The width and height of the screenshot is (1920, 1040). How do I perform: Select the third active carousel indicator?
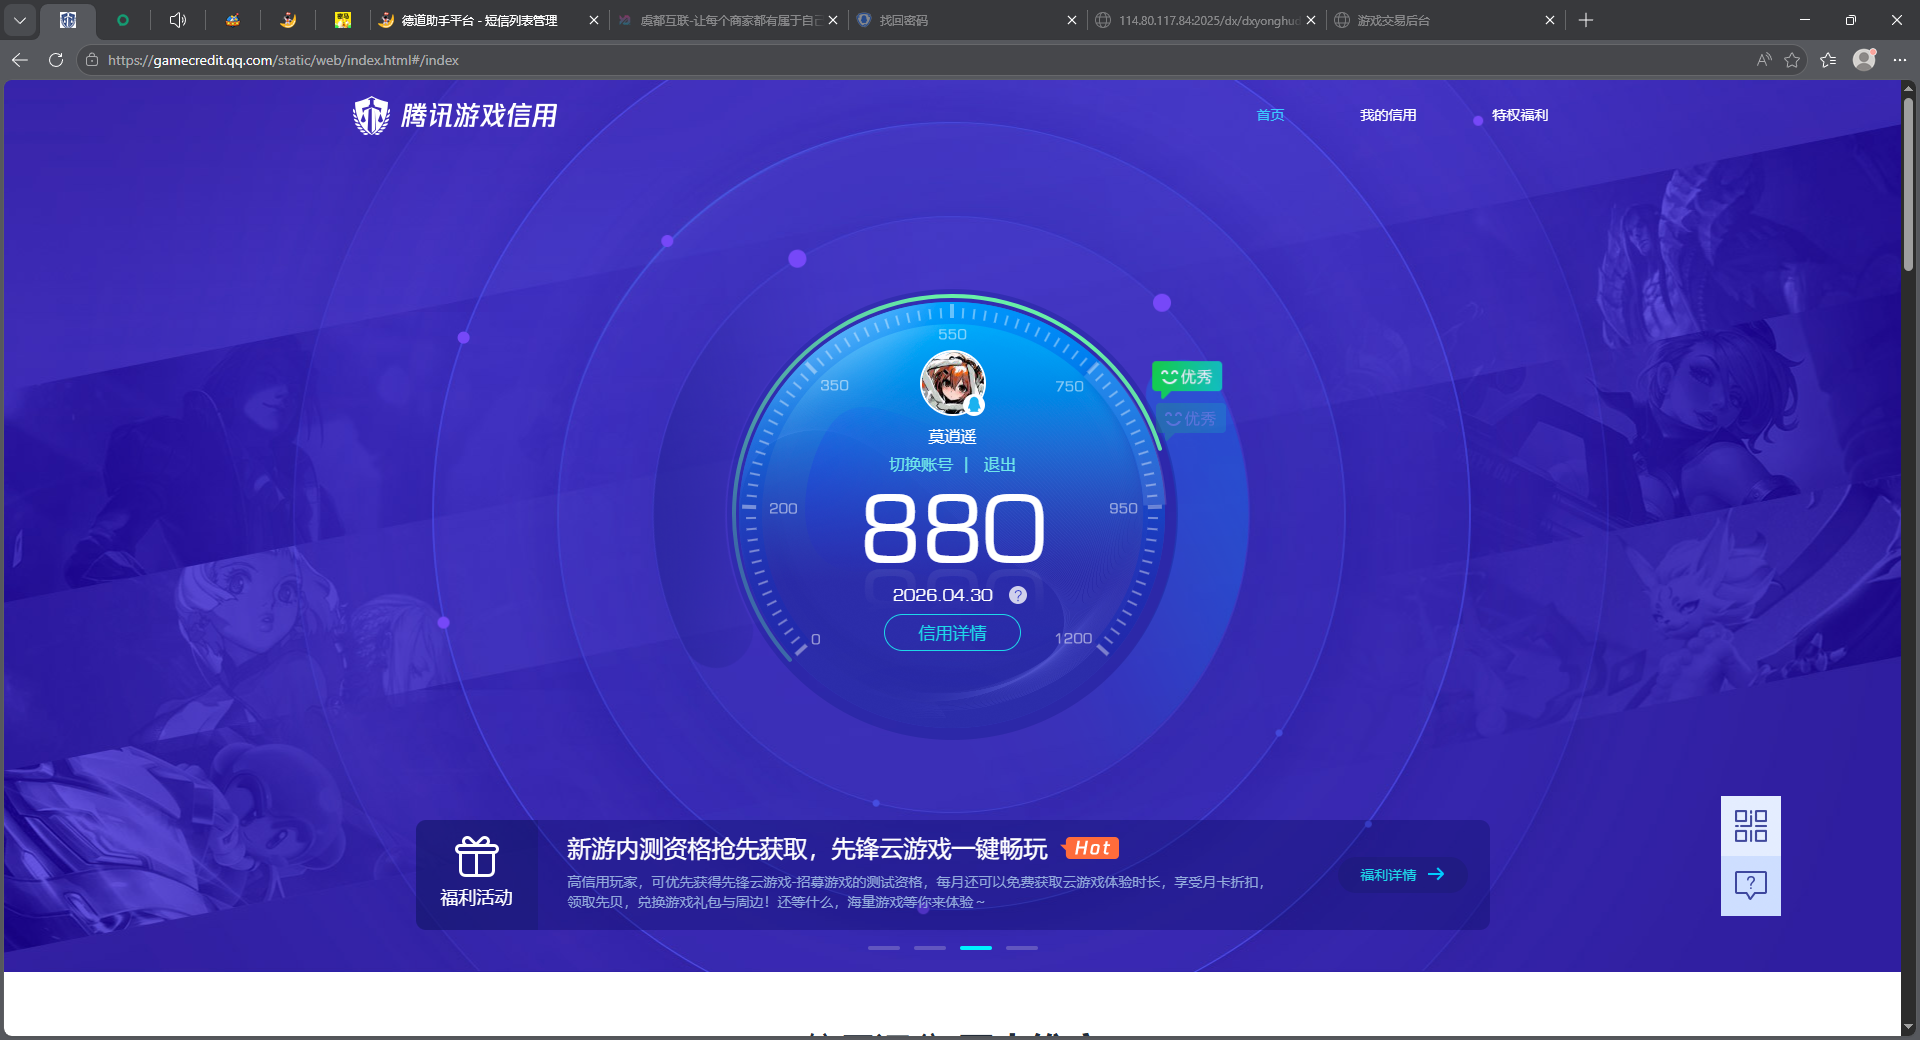coord(976,947)
